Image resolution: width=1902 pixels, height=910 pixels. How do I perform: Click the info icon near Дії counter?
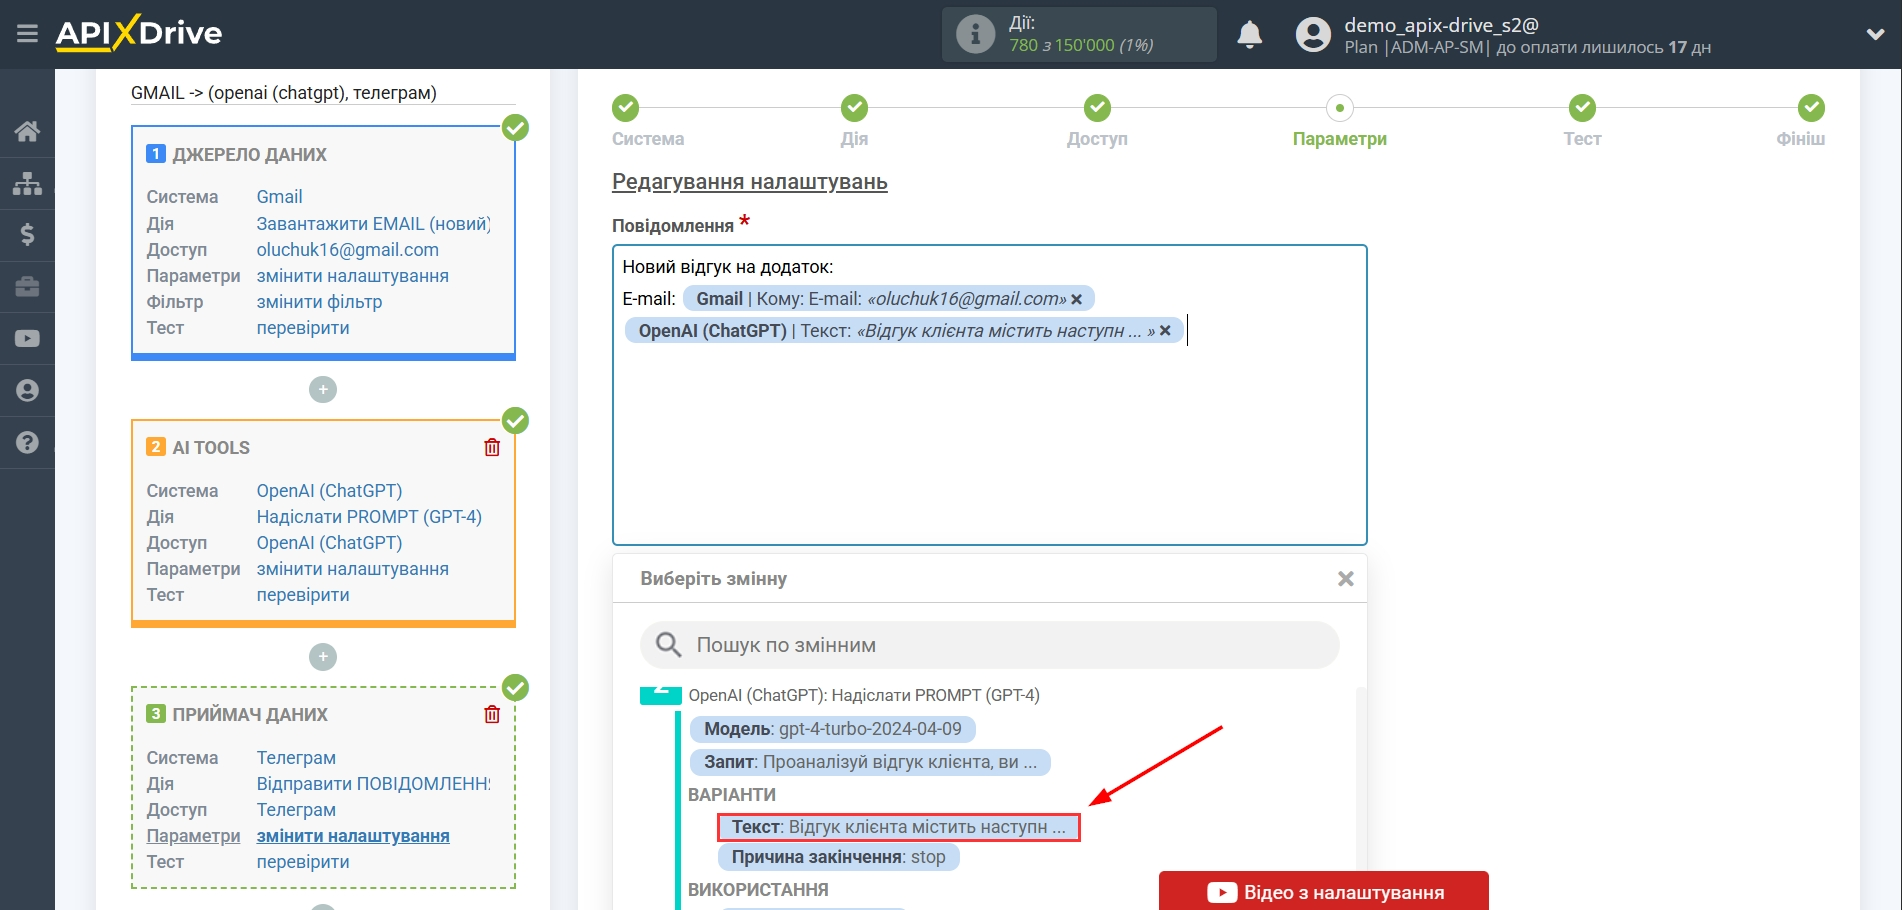click(x=975, y=35)
